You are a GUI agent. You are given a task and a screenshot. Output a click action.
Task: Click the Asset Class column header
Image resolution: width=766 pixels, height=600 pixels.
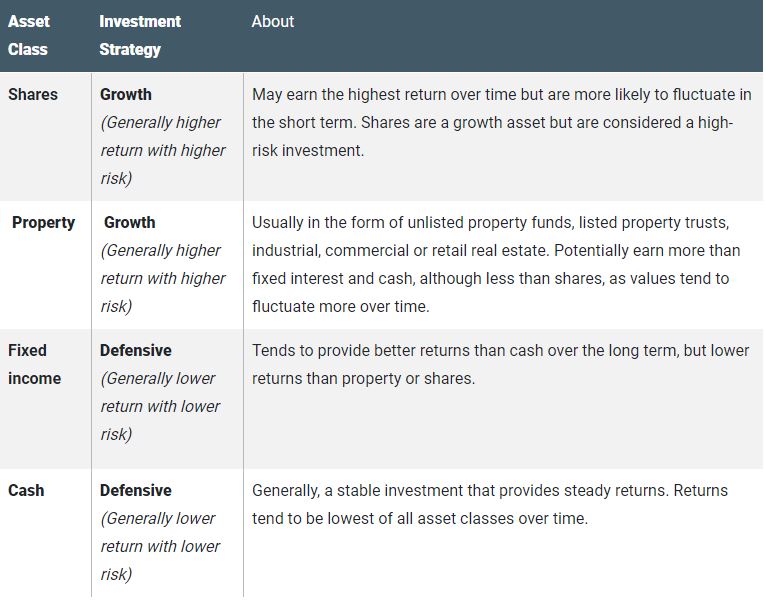click(x=28, y=35)
